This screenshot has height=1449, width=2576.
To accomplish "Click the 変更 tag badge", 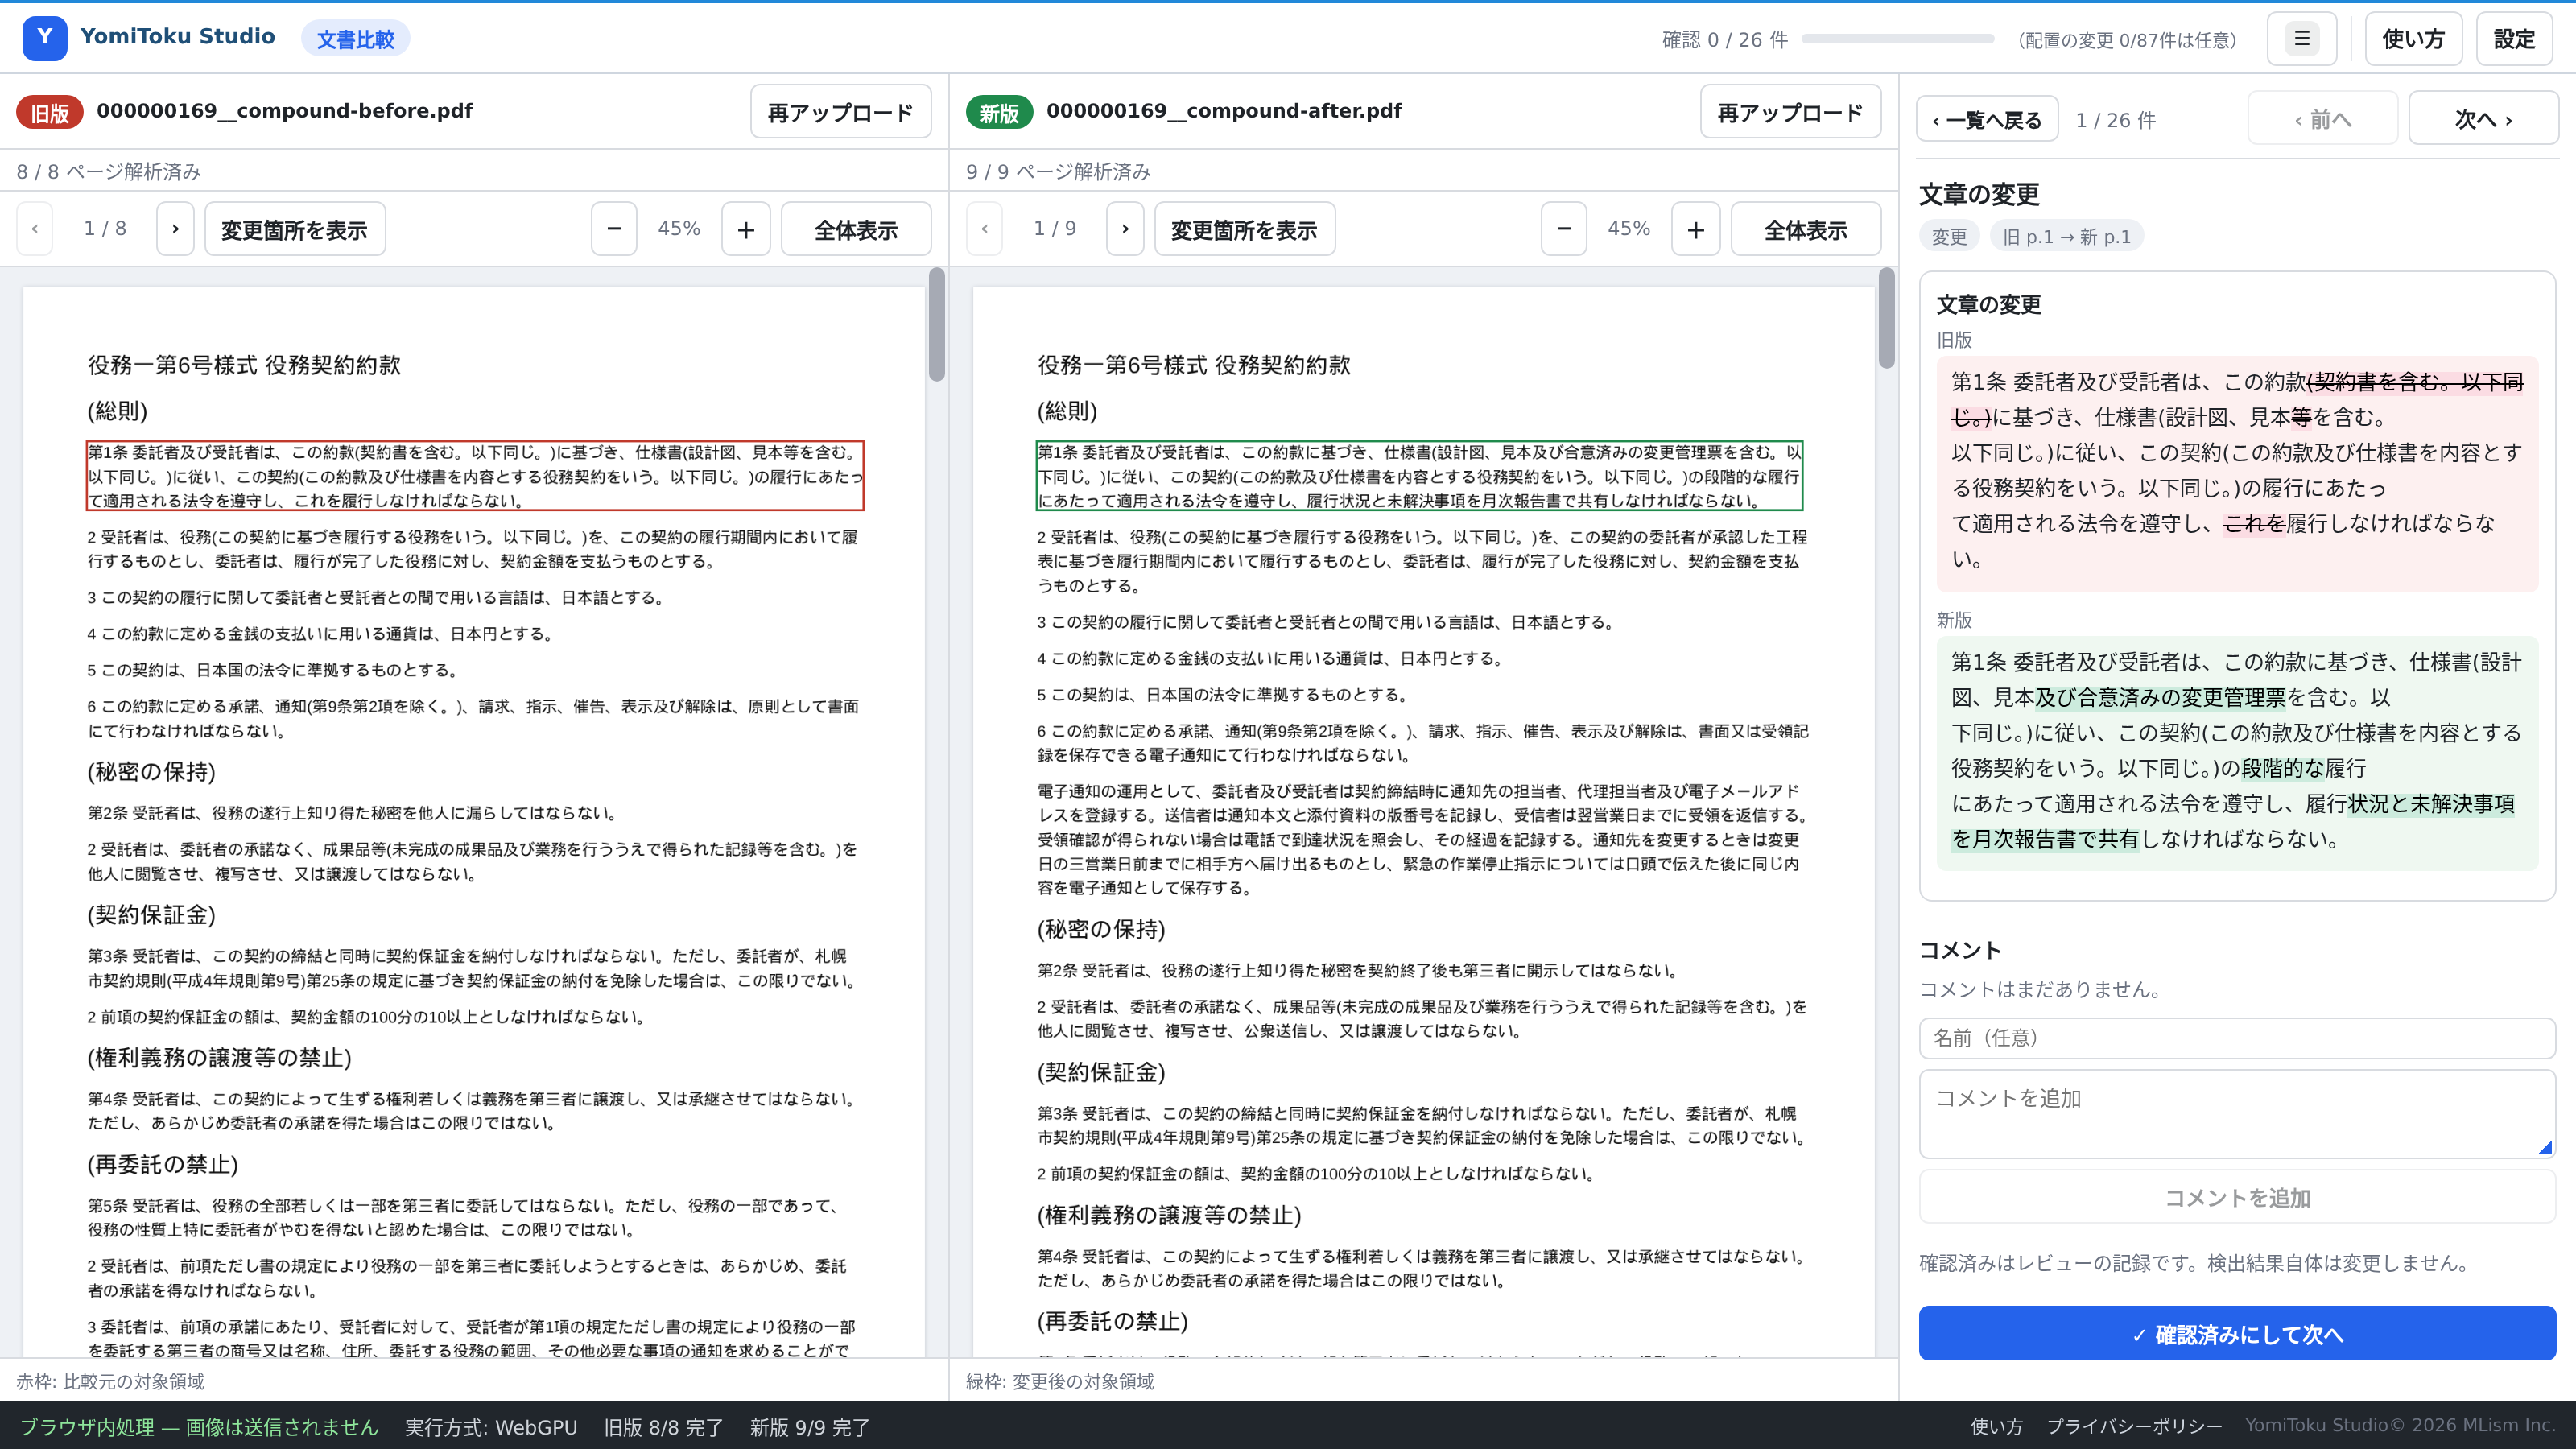I will pyautogui.click(x=1949, y=236).
